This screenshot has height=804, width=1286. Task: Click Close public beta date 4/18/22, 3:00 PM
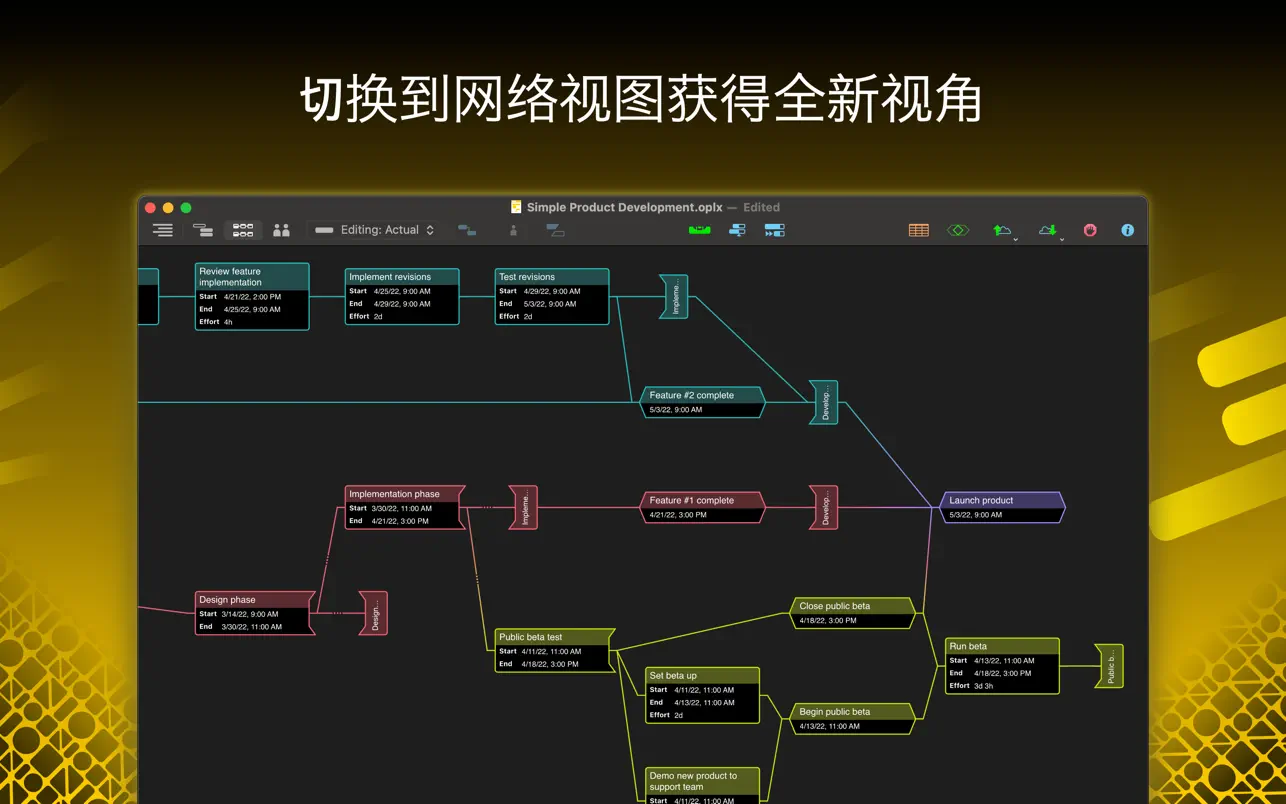(828, 621)
